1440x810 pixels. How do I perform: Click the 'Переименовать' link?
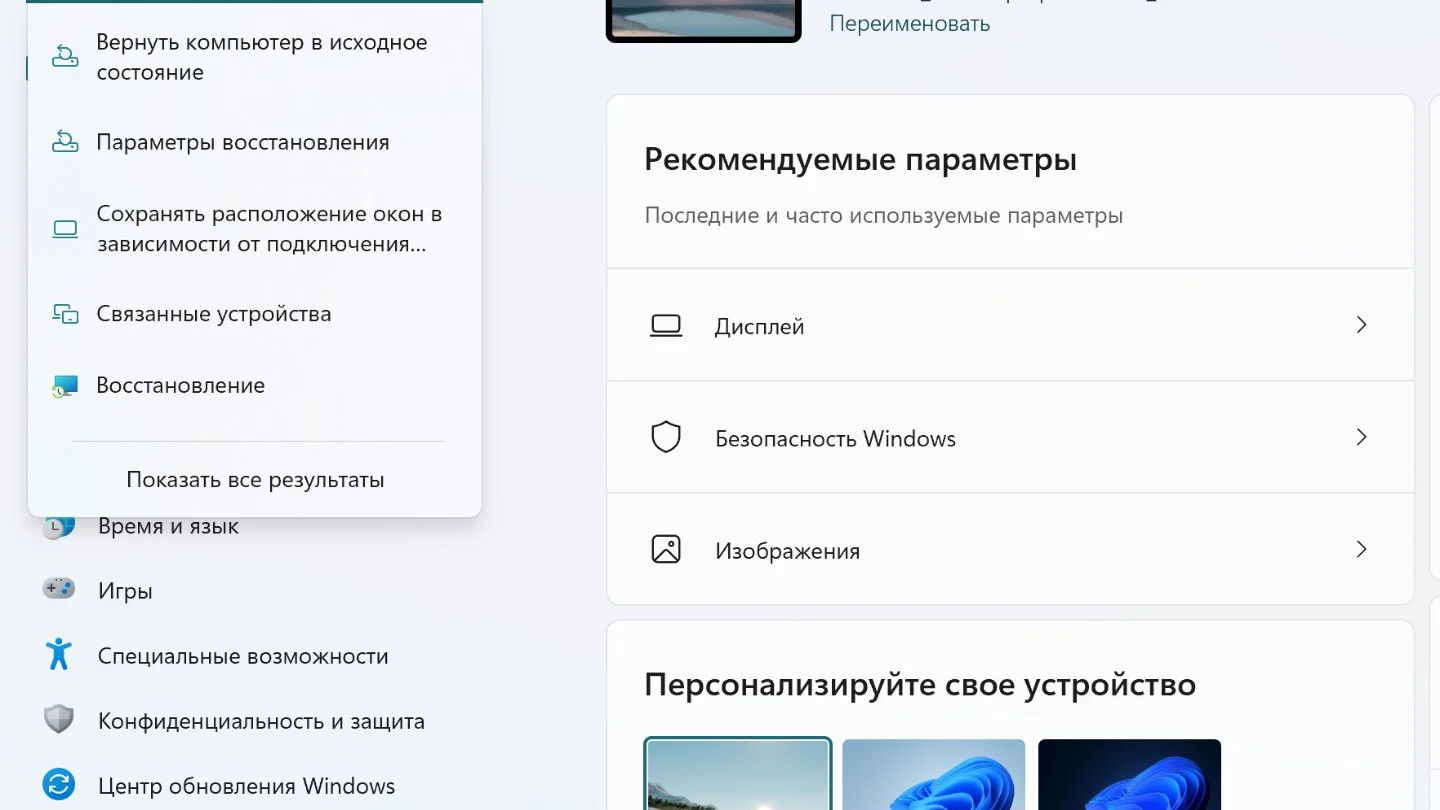pos(910,23)
